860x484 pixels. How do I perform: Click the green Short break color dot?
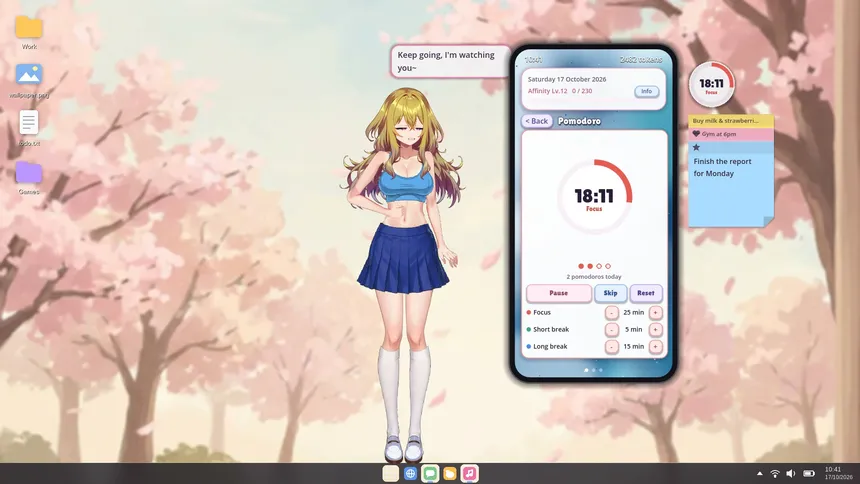click(x=529, y=329)
